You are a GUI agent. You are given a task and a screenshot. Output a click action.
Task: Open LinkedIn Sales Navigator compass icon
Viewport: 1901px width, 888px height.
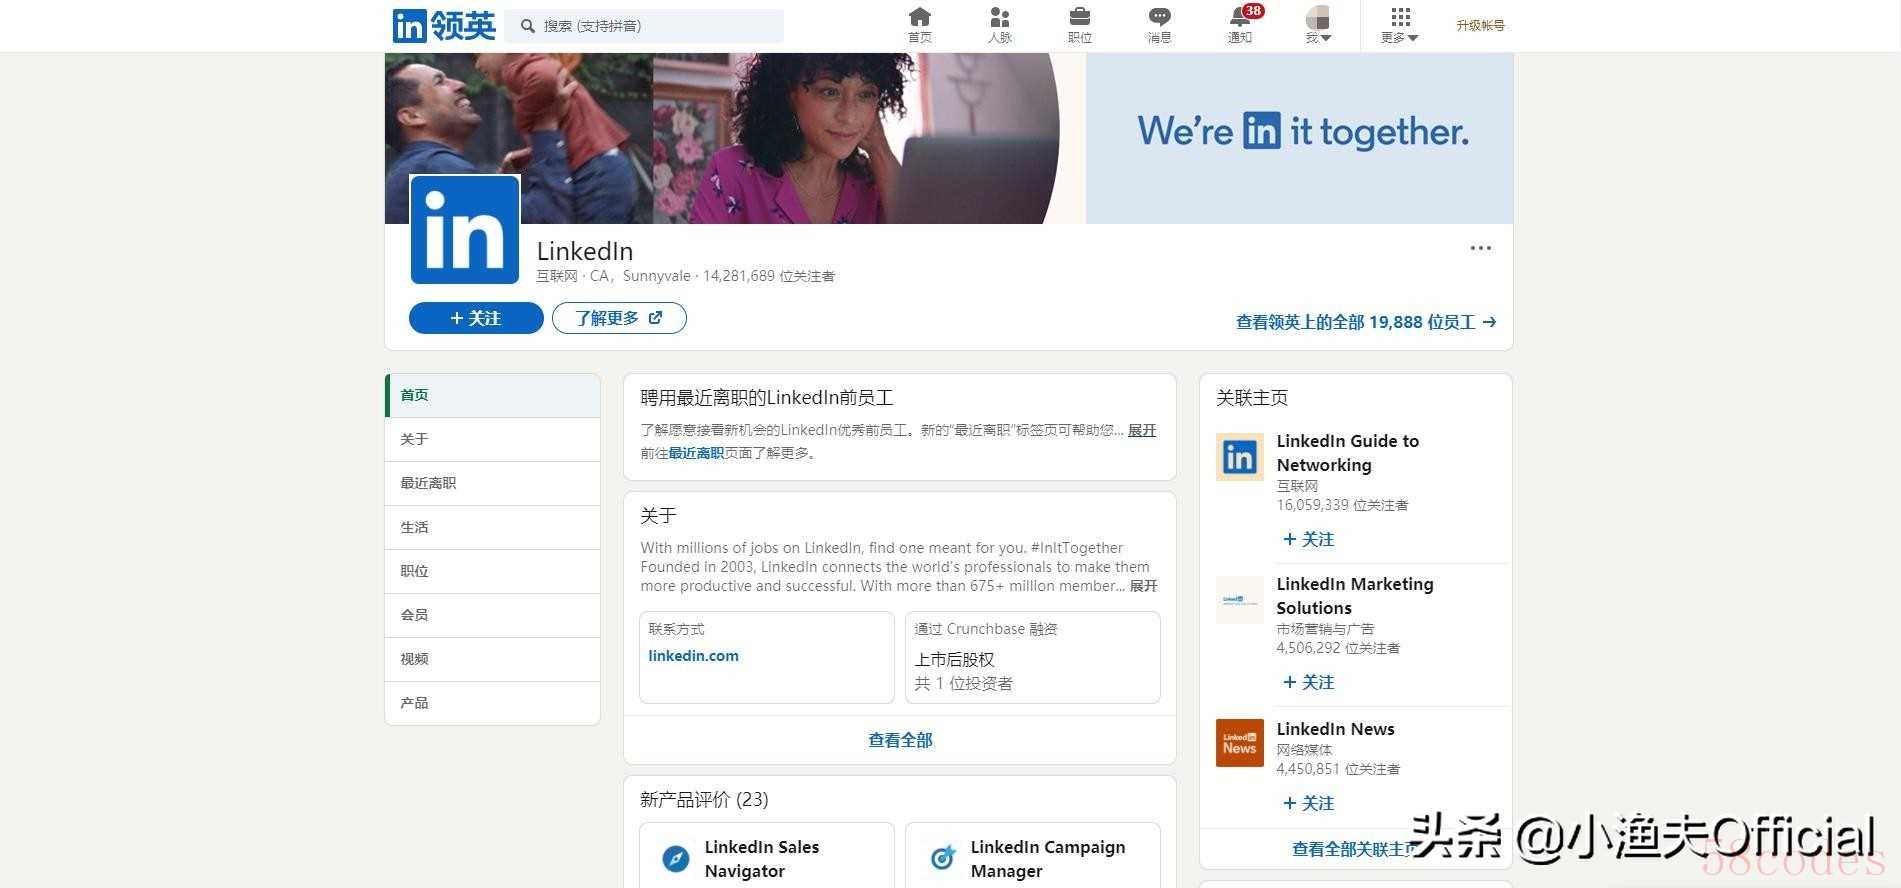pyautogui.click(x=676, y=858)
